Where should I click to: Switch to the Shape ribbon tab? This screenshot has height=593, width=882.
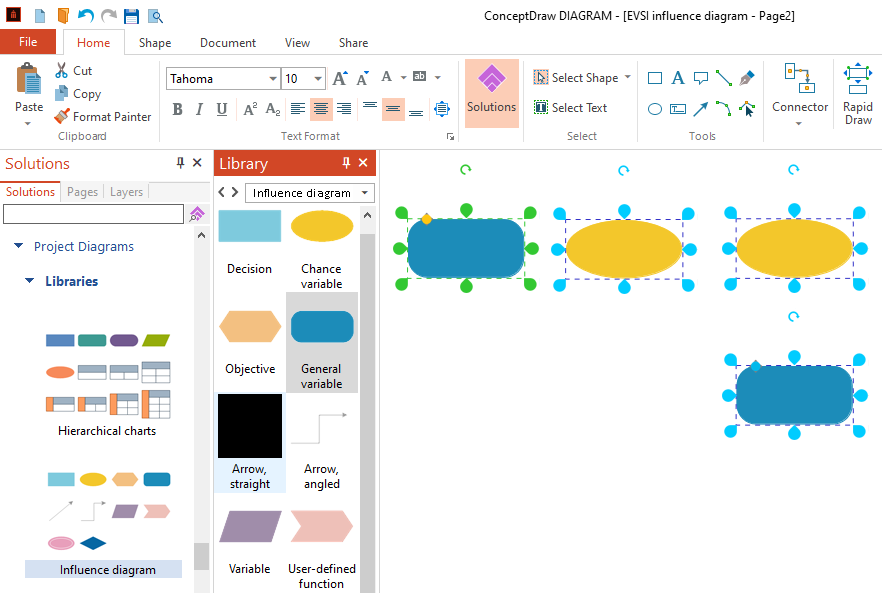(155, 43)
